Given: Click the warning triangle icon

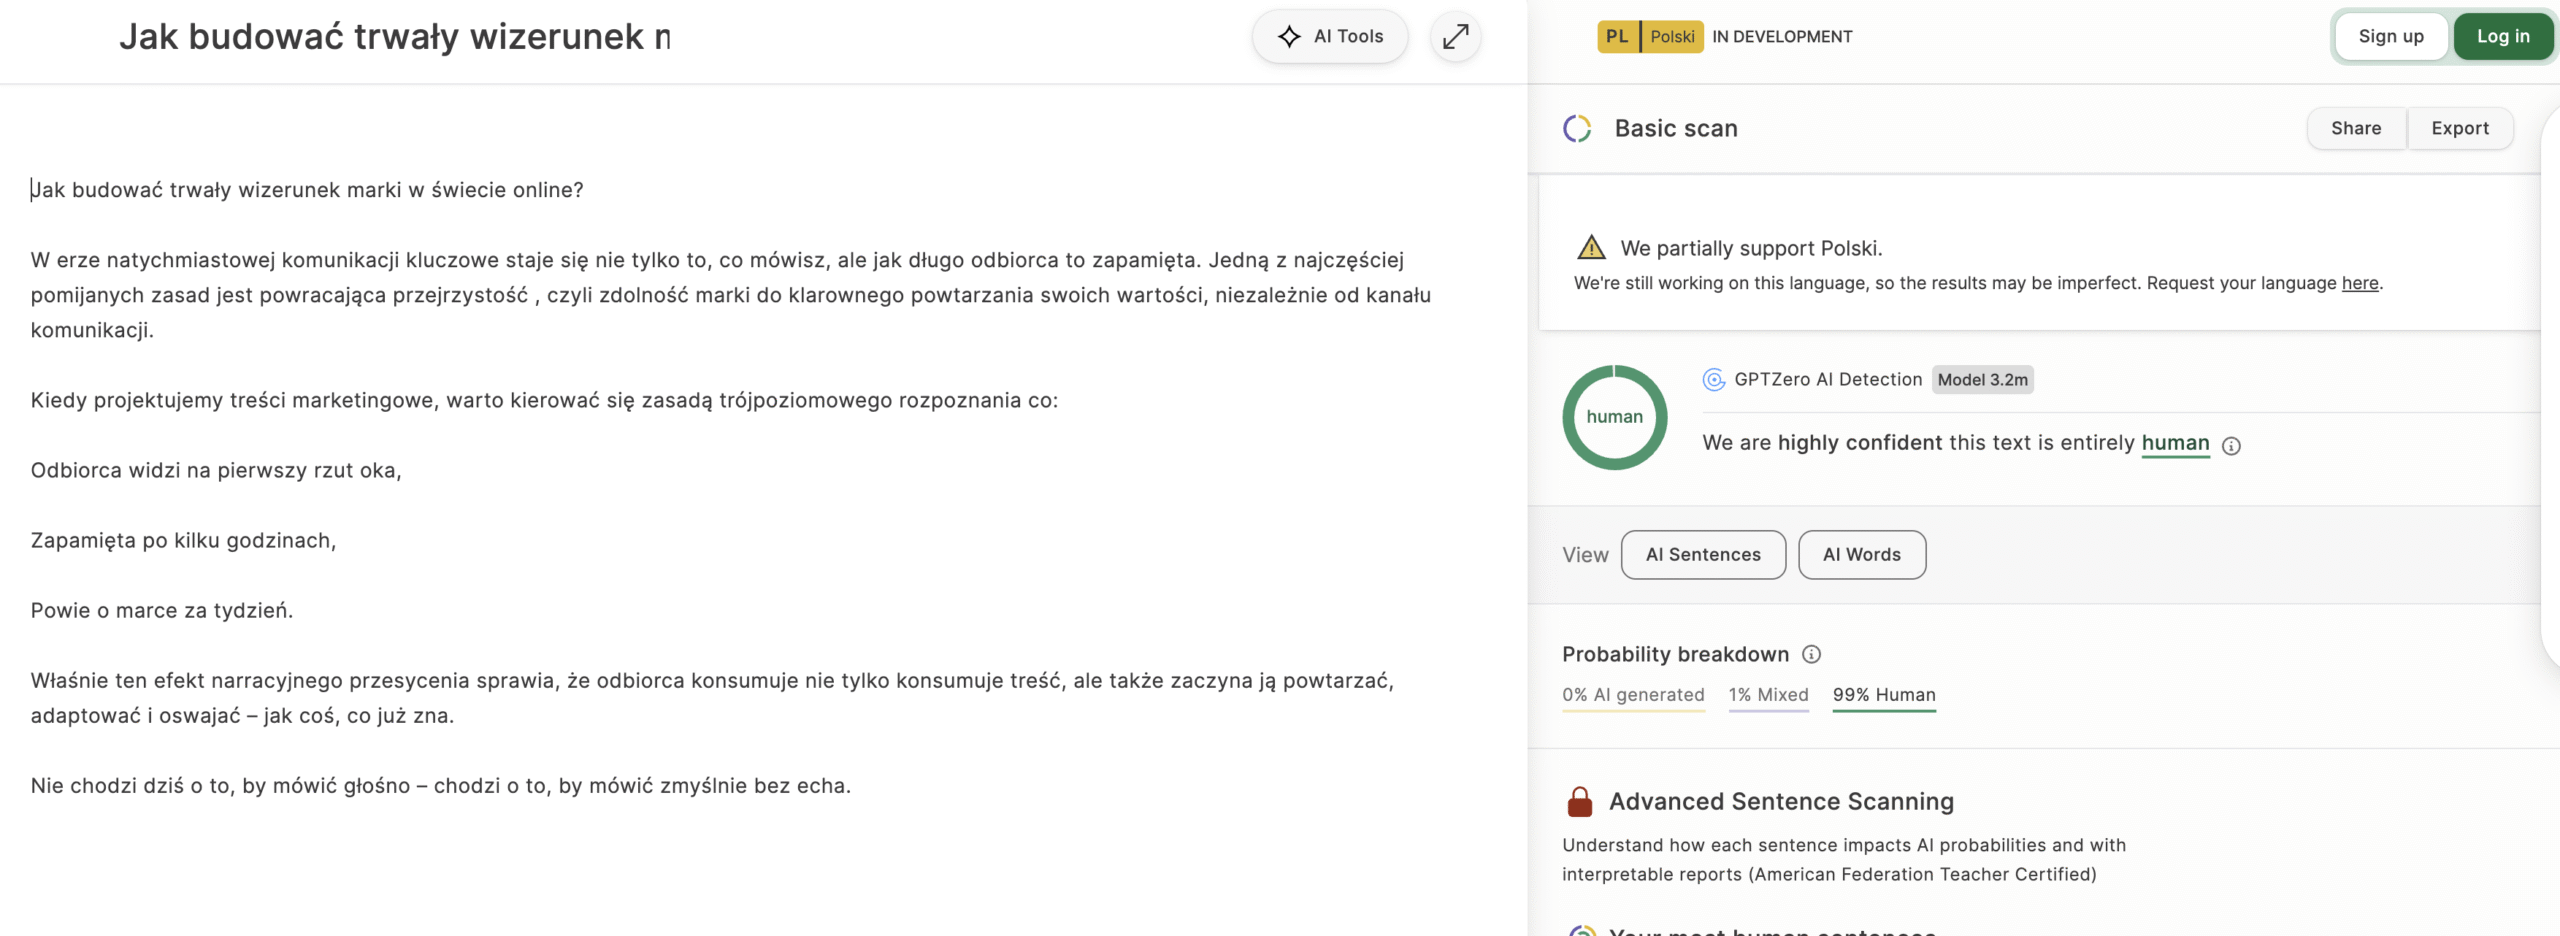Looking at the screenshot, I should click(1590, 248).
